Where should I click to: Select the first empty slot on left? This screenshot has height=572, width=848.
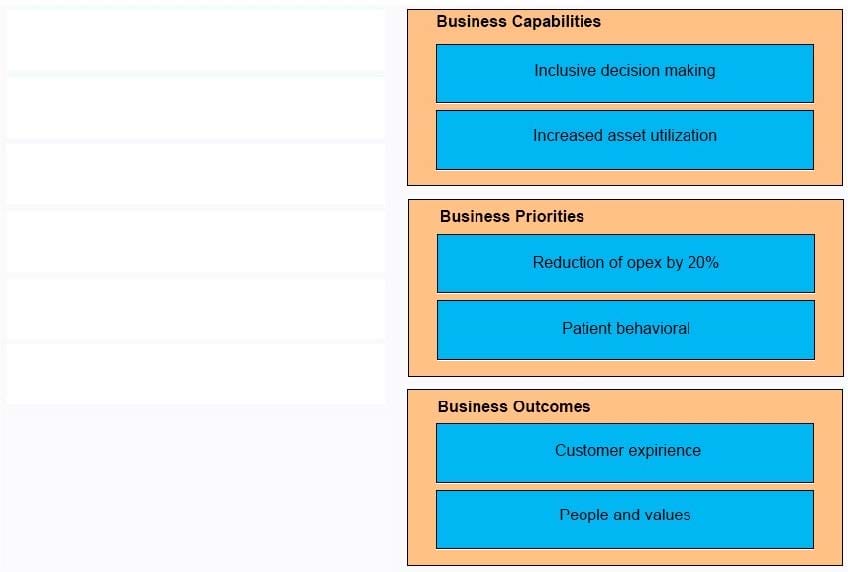click(x=196, y=39)
